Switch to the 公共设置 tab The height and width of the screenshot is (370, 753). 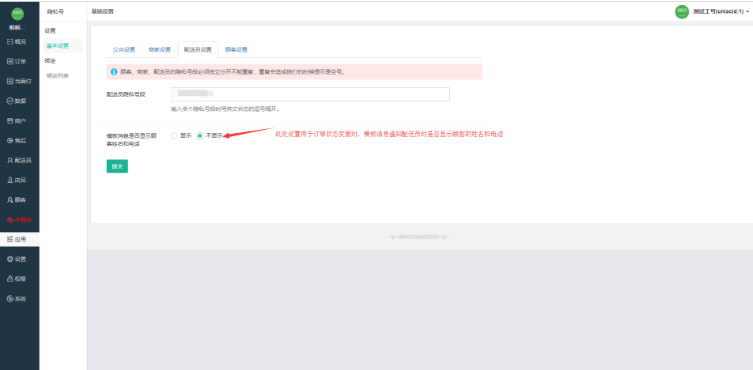124,49
